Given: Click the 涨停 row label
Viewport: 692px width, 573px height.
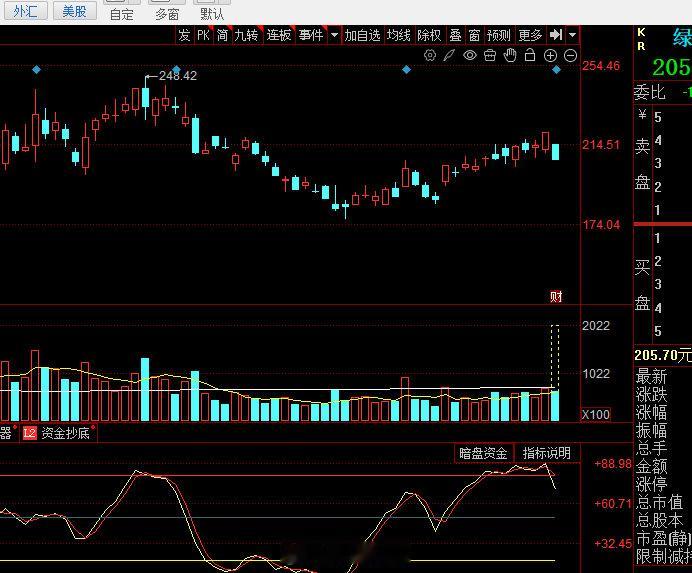Looking at the screenshot, I should (651, 484).
